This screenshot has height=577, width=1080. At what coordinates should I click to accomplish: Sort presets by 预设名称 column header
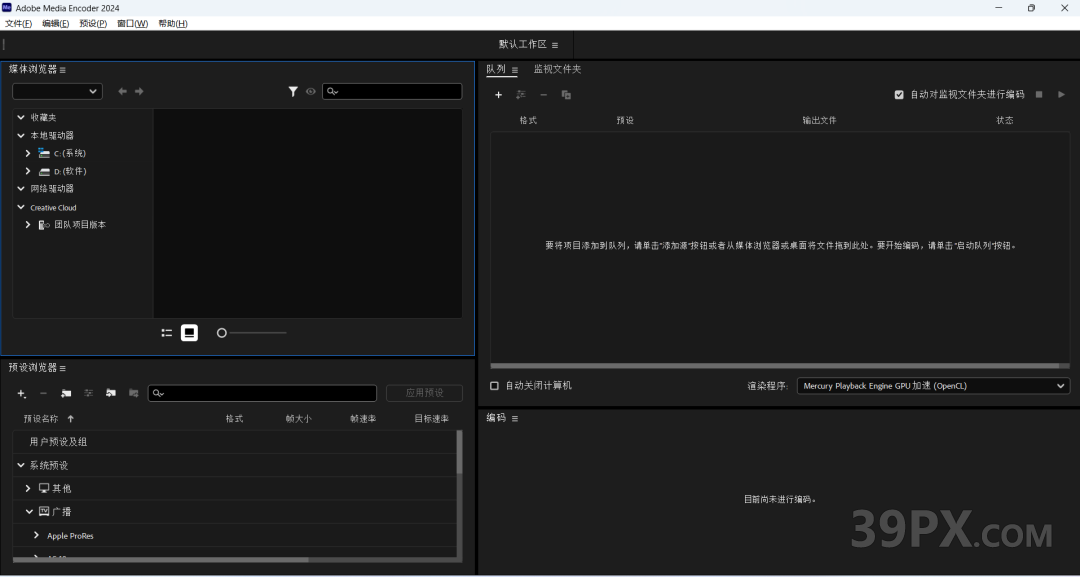click(x=41, y=419)
